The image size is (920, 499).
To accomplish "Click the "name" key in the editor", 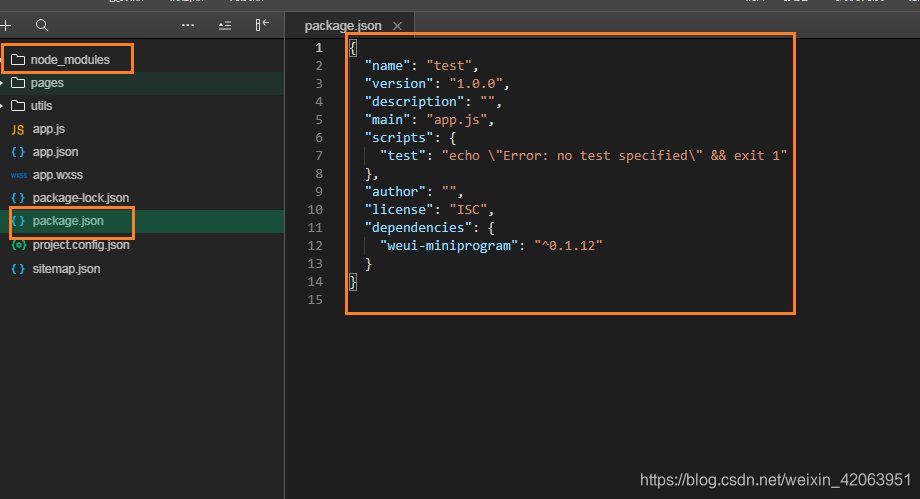I will tap(387, 66).
